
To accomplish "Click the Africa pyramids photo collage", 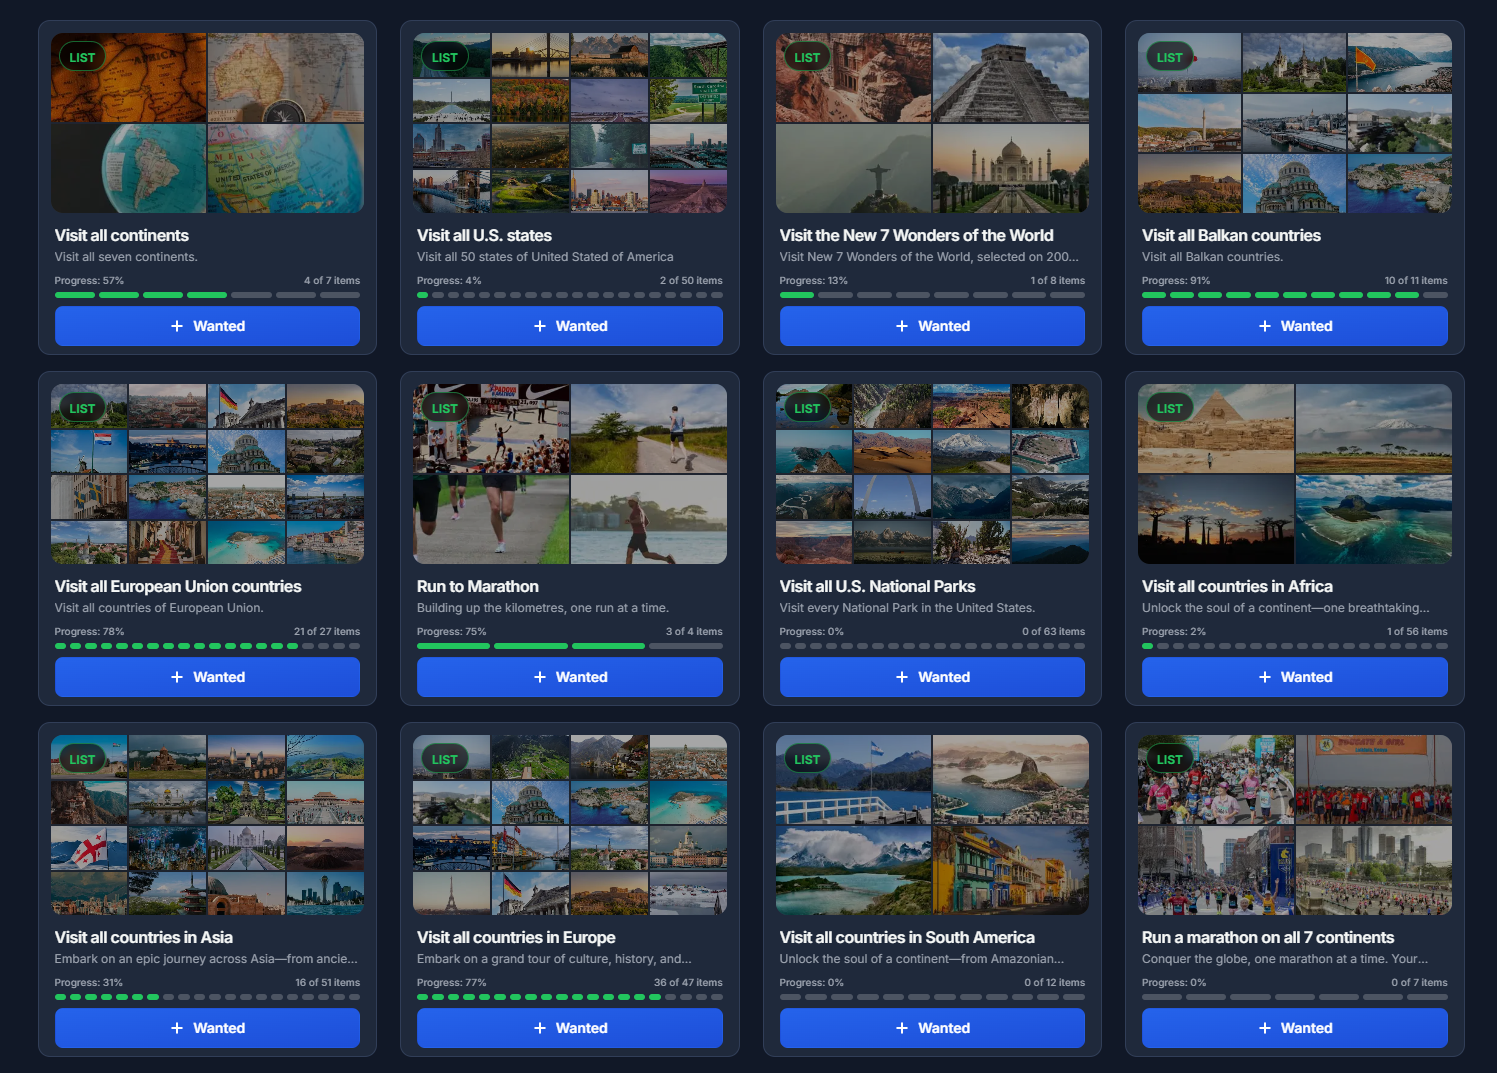I will coord(1294,474).
